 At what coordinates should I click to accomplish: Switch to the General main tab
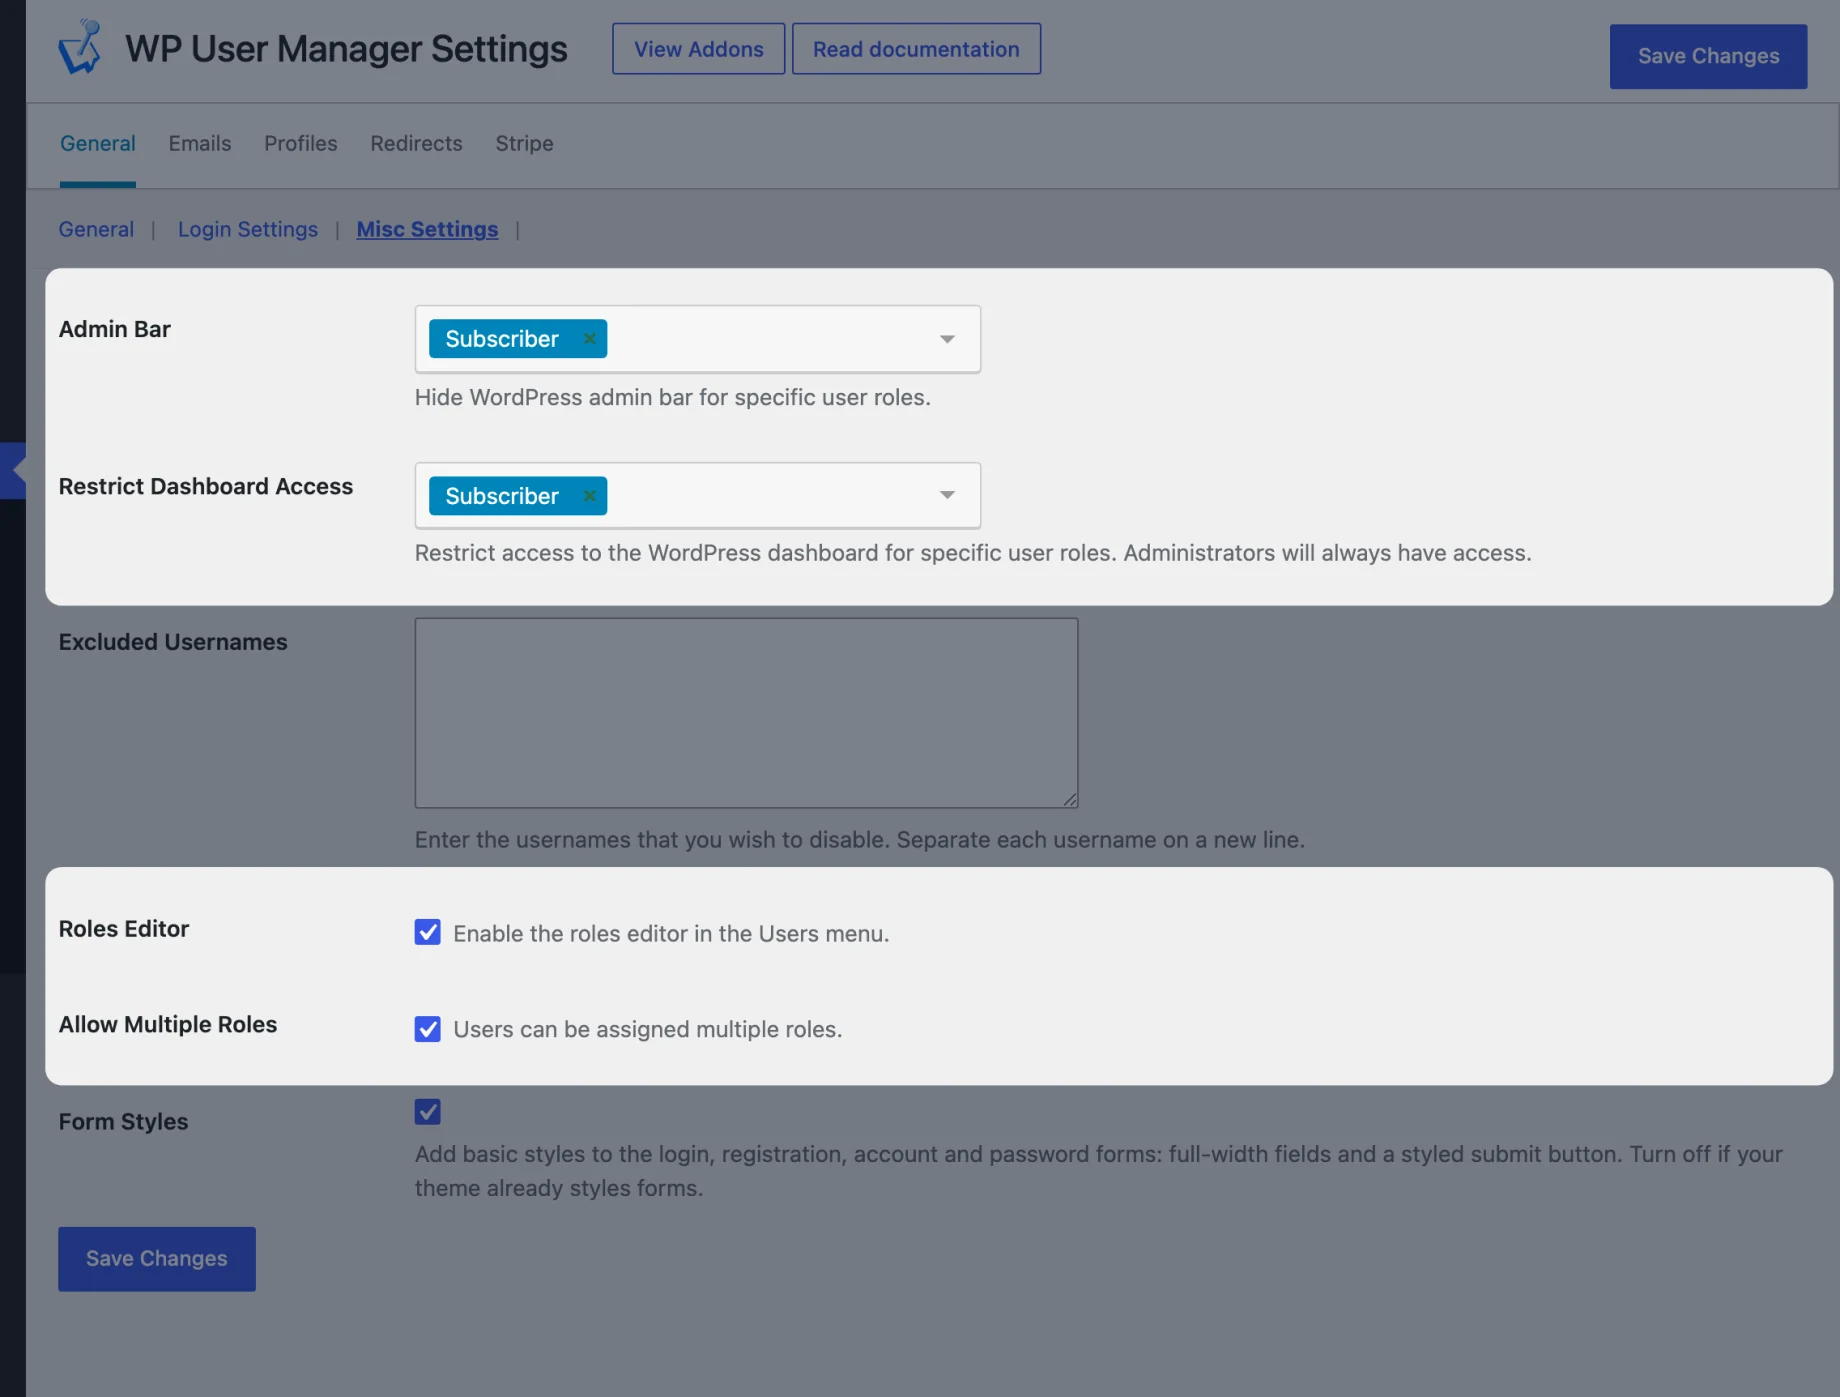click(97, 143)
